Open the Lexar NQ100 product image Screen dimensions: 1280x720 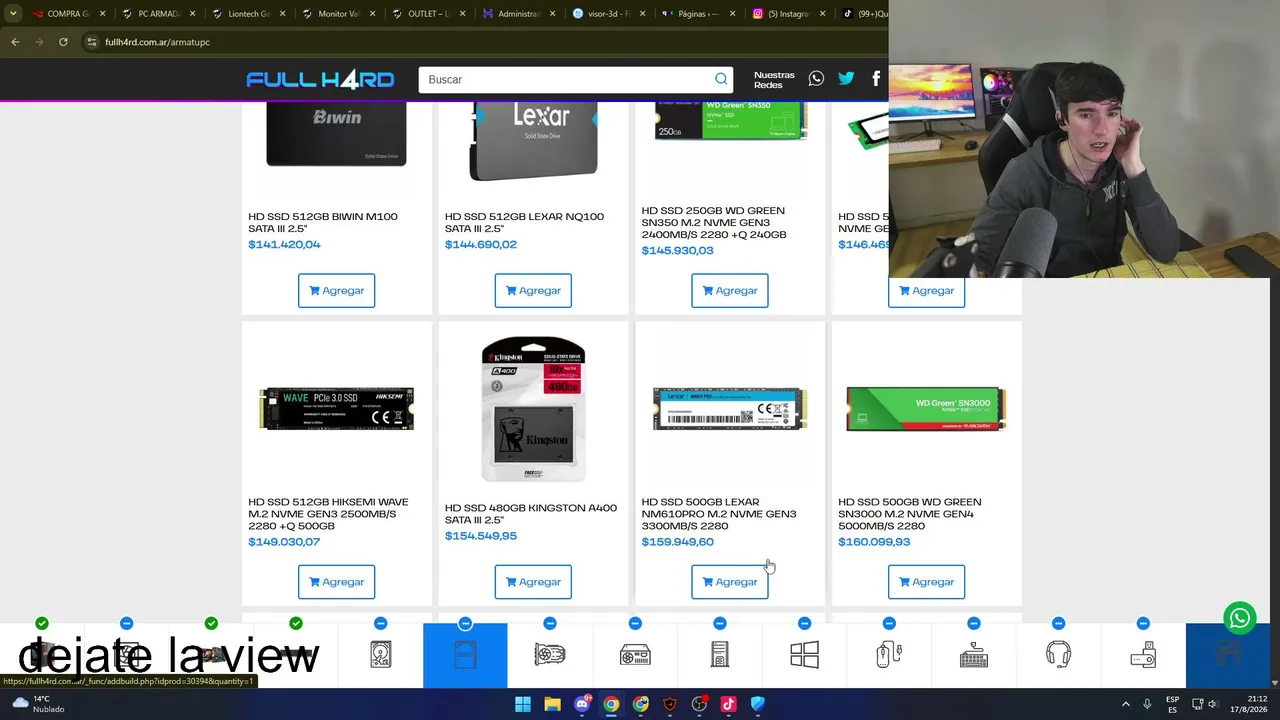click(x=533, y=141)
